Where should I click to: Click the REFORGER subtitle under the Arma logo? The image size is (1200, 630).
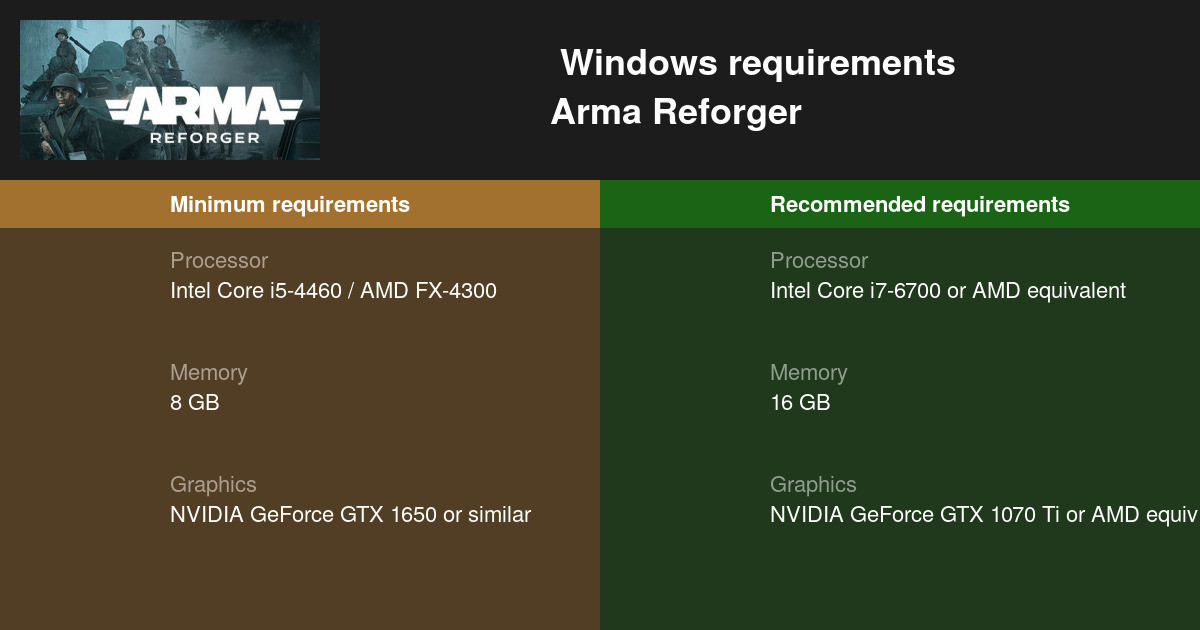tap(205, 137)
